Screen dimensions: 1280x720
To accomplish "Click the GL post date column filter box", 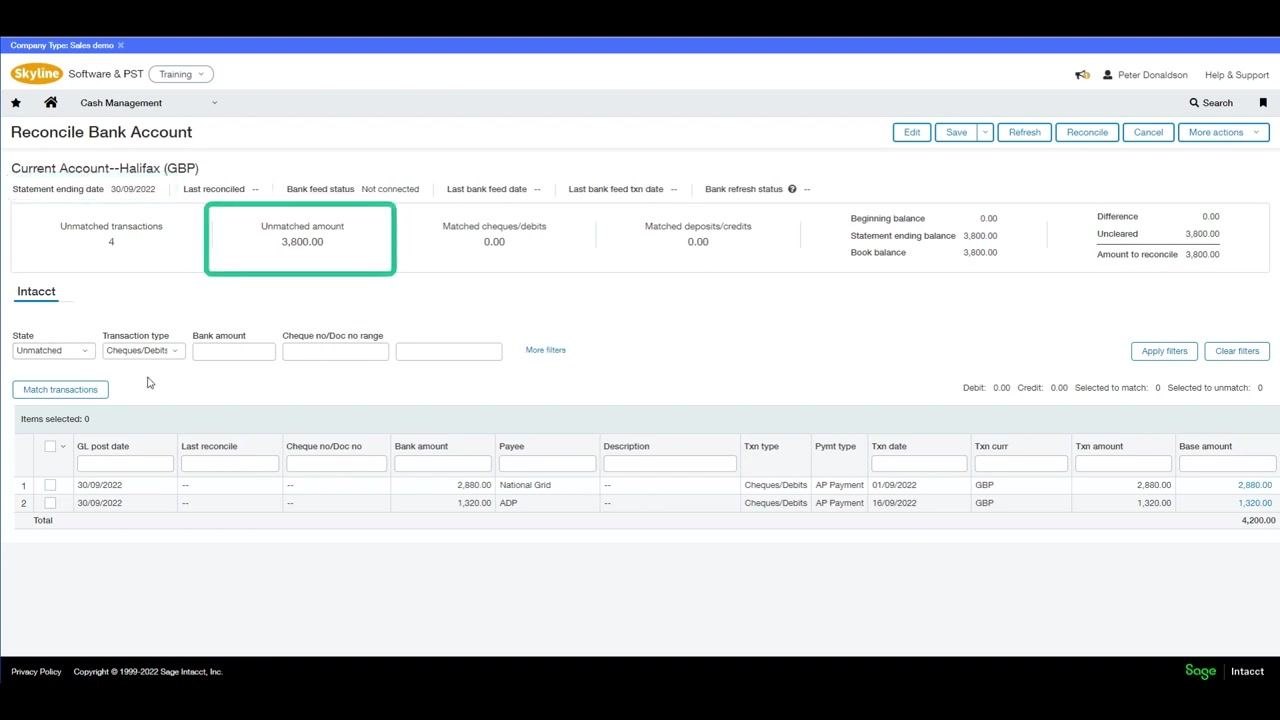I will 125,464.
